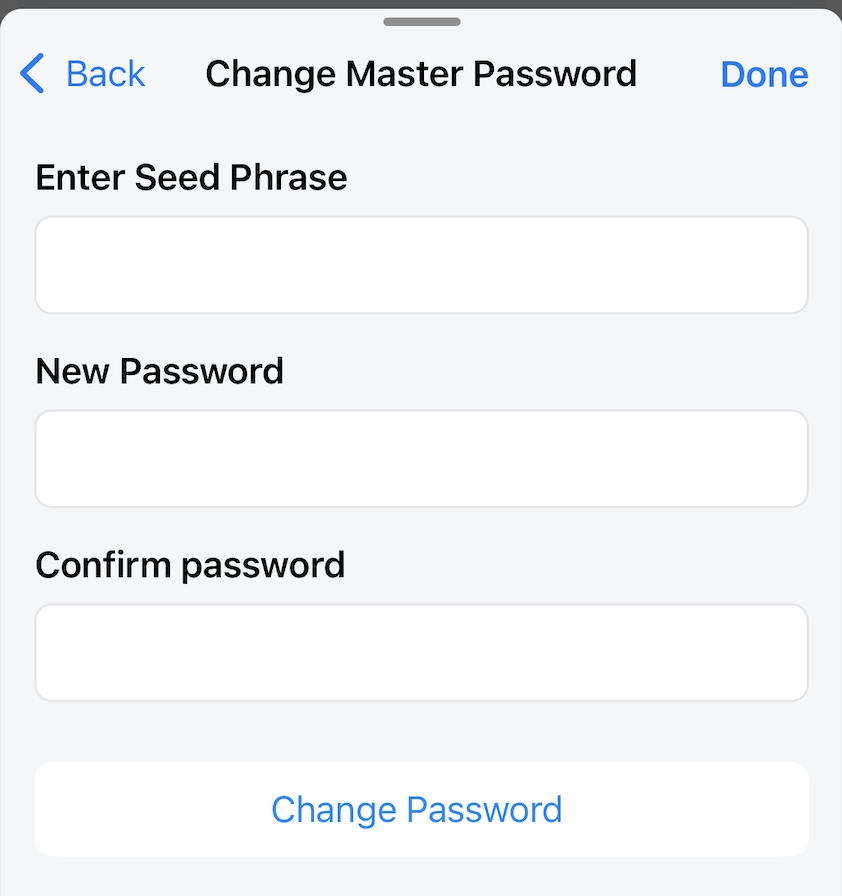
Task: Click the Enter Seed Phrase label
Action: (191, 178)
